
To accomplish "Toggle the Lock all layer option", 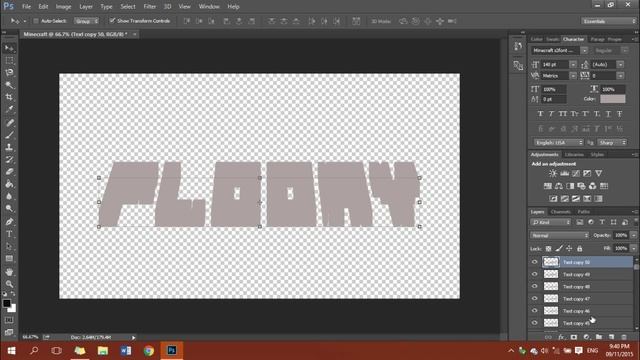I will pyautogui.click(x=580, y=248).
